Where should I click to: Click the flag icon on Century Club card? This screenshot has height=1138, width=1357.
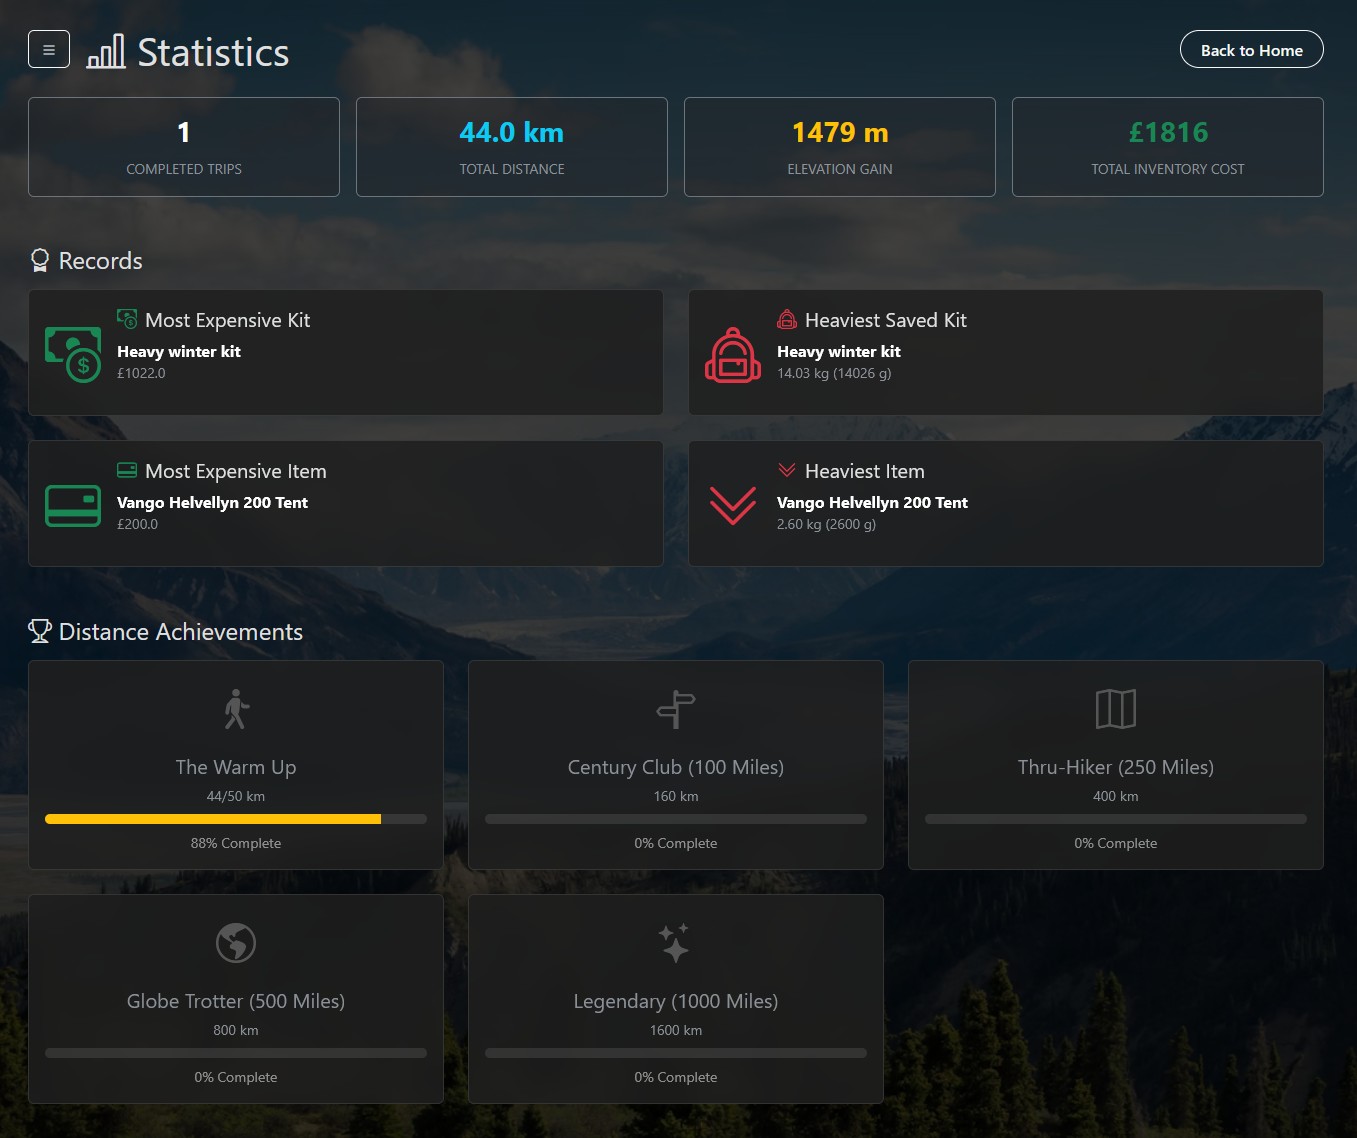tap(675, 709)
